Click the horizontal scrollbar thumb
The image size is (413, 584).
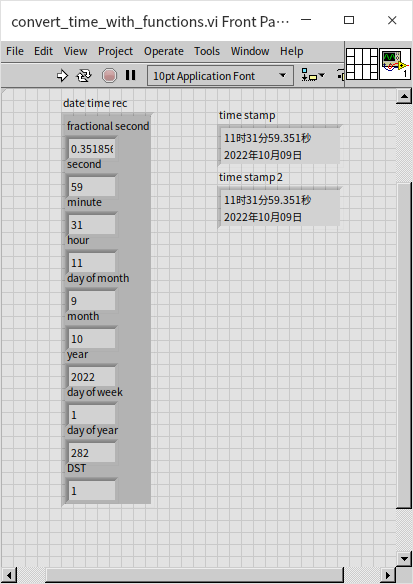coord(194,575)
